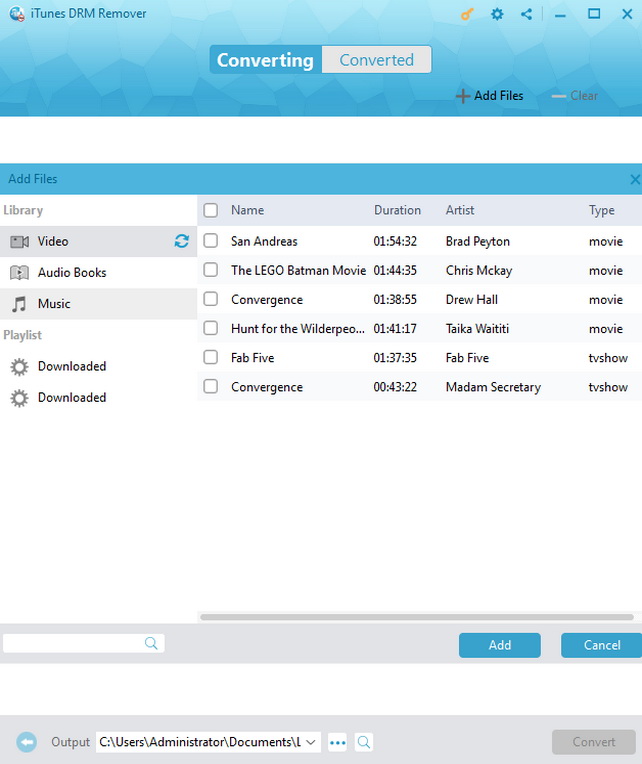Click the library search input field
The width and height of the screenshot is (642, 764).
pos(75,644)
